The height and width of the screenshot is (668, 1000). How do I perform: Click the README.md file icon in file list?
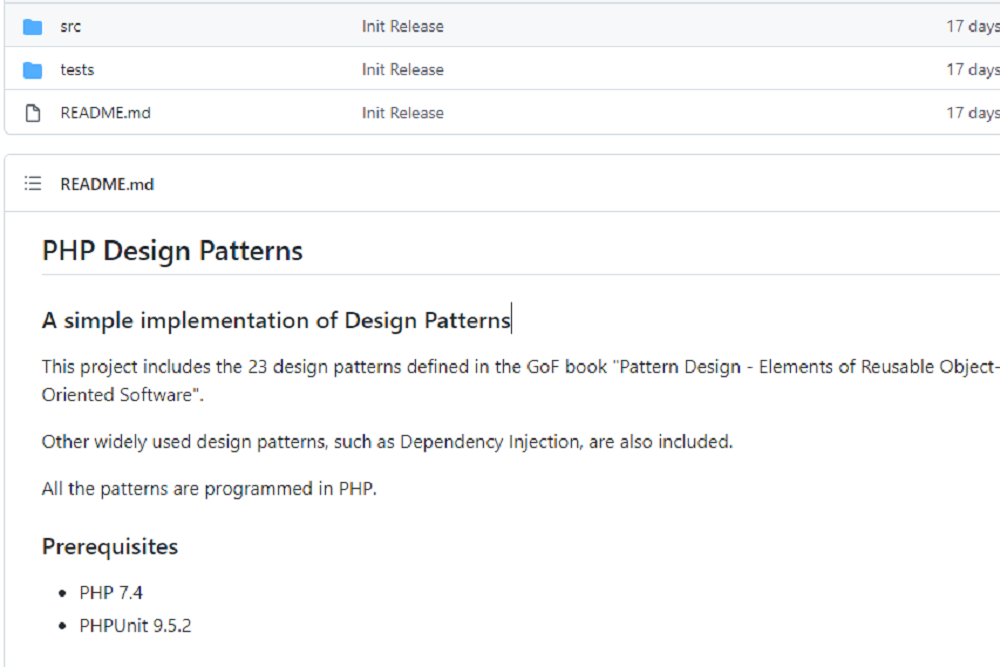point(33,113)
